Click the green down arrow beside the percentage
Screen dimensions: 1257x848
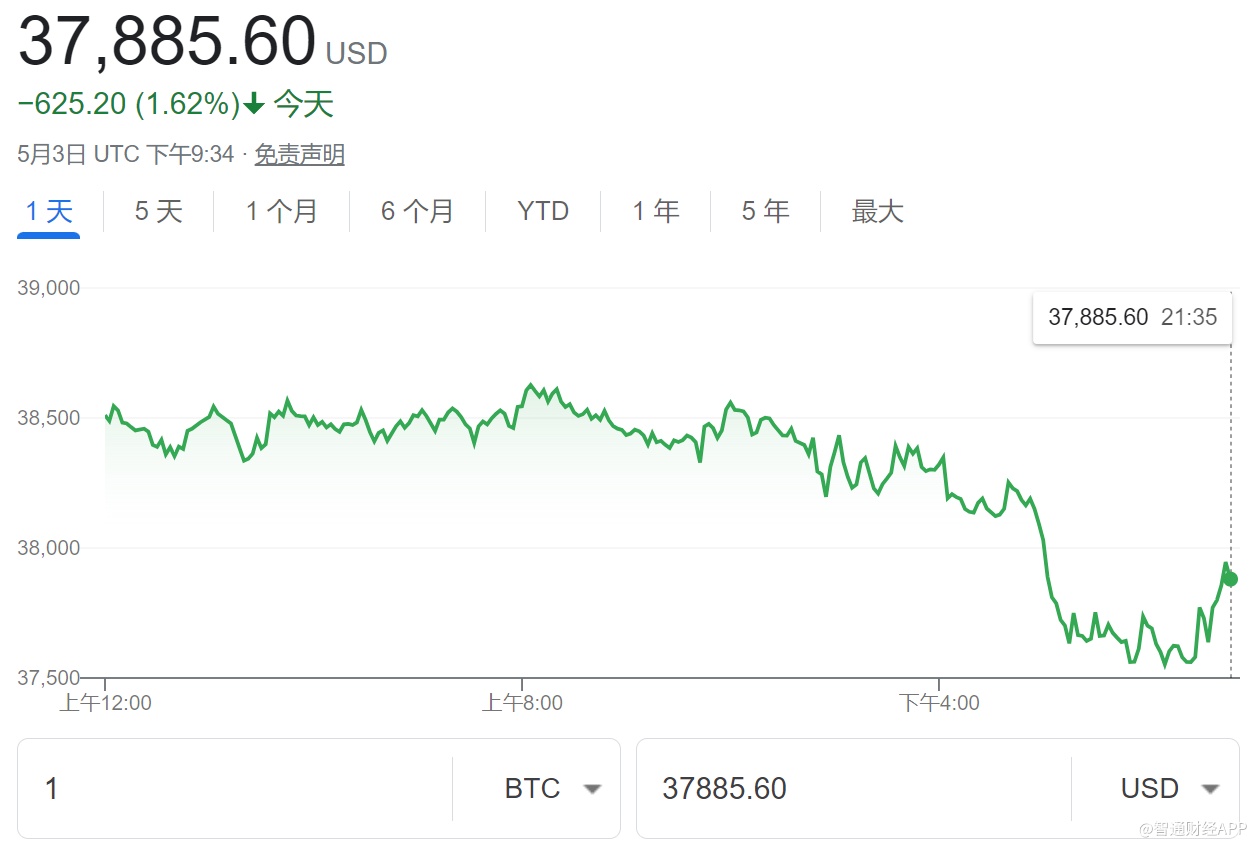coord(254,103)
